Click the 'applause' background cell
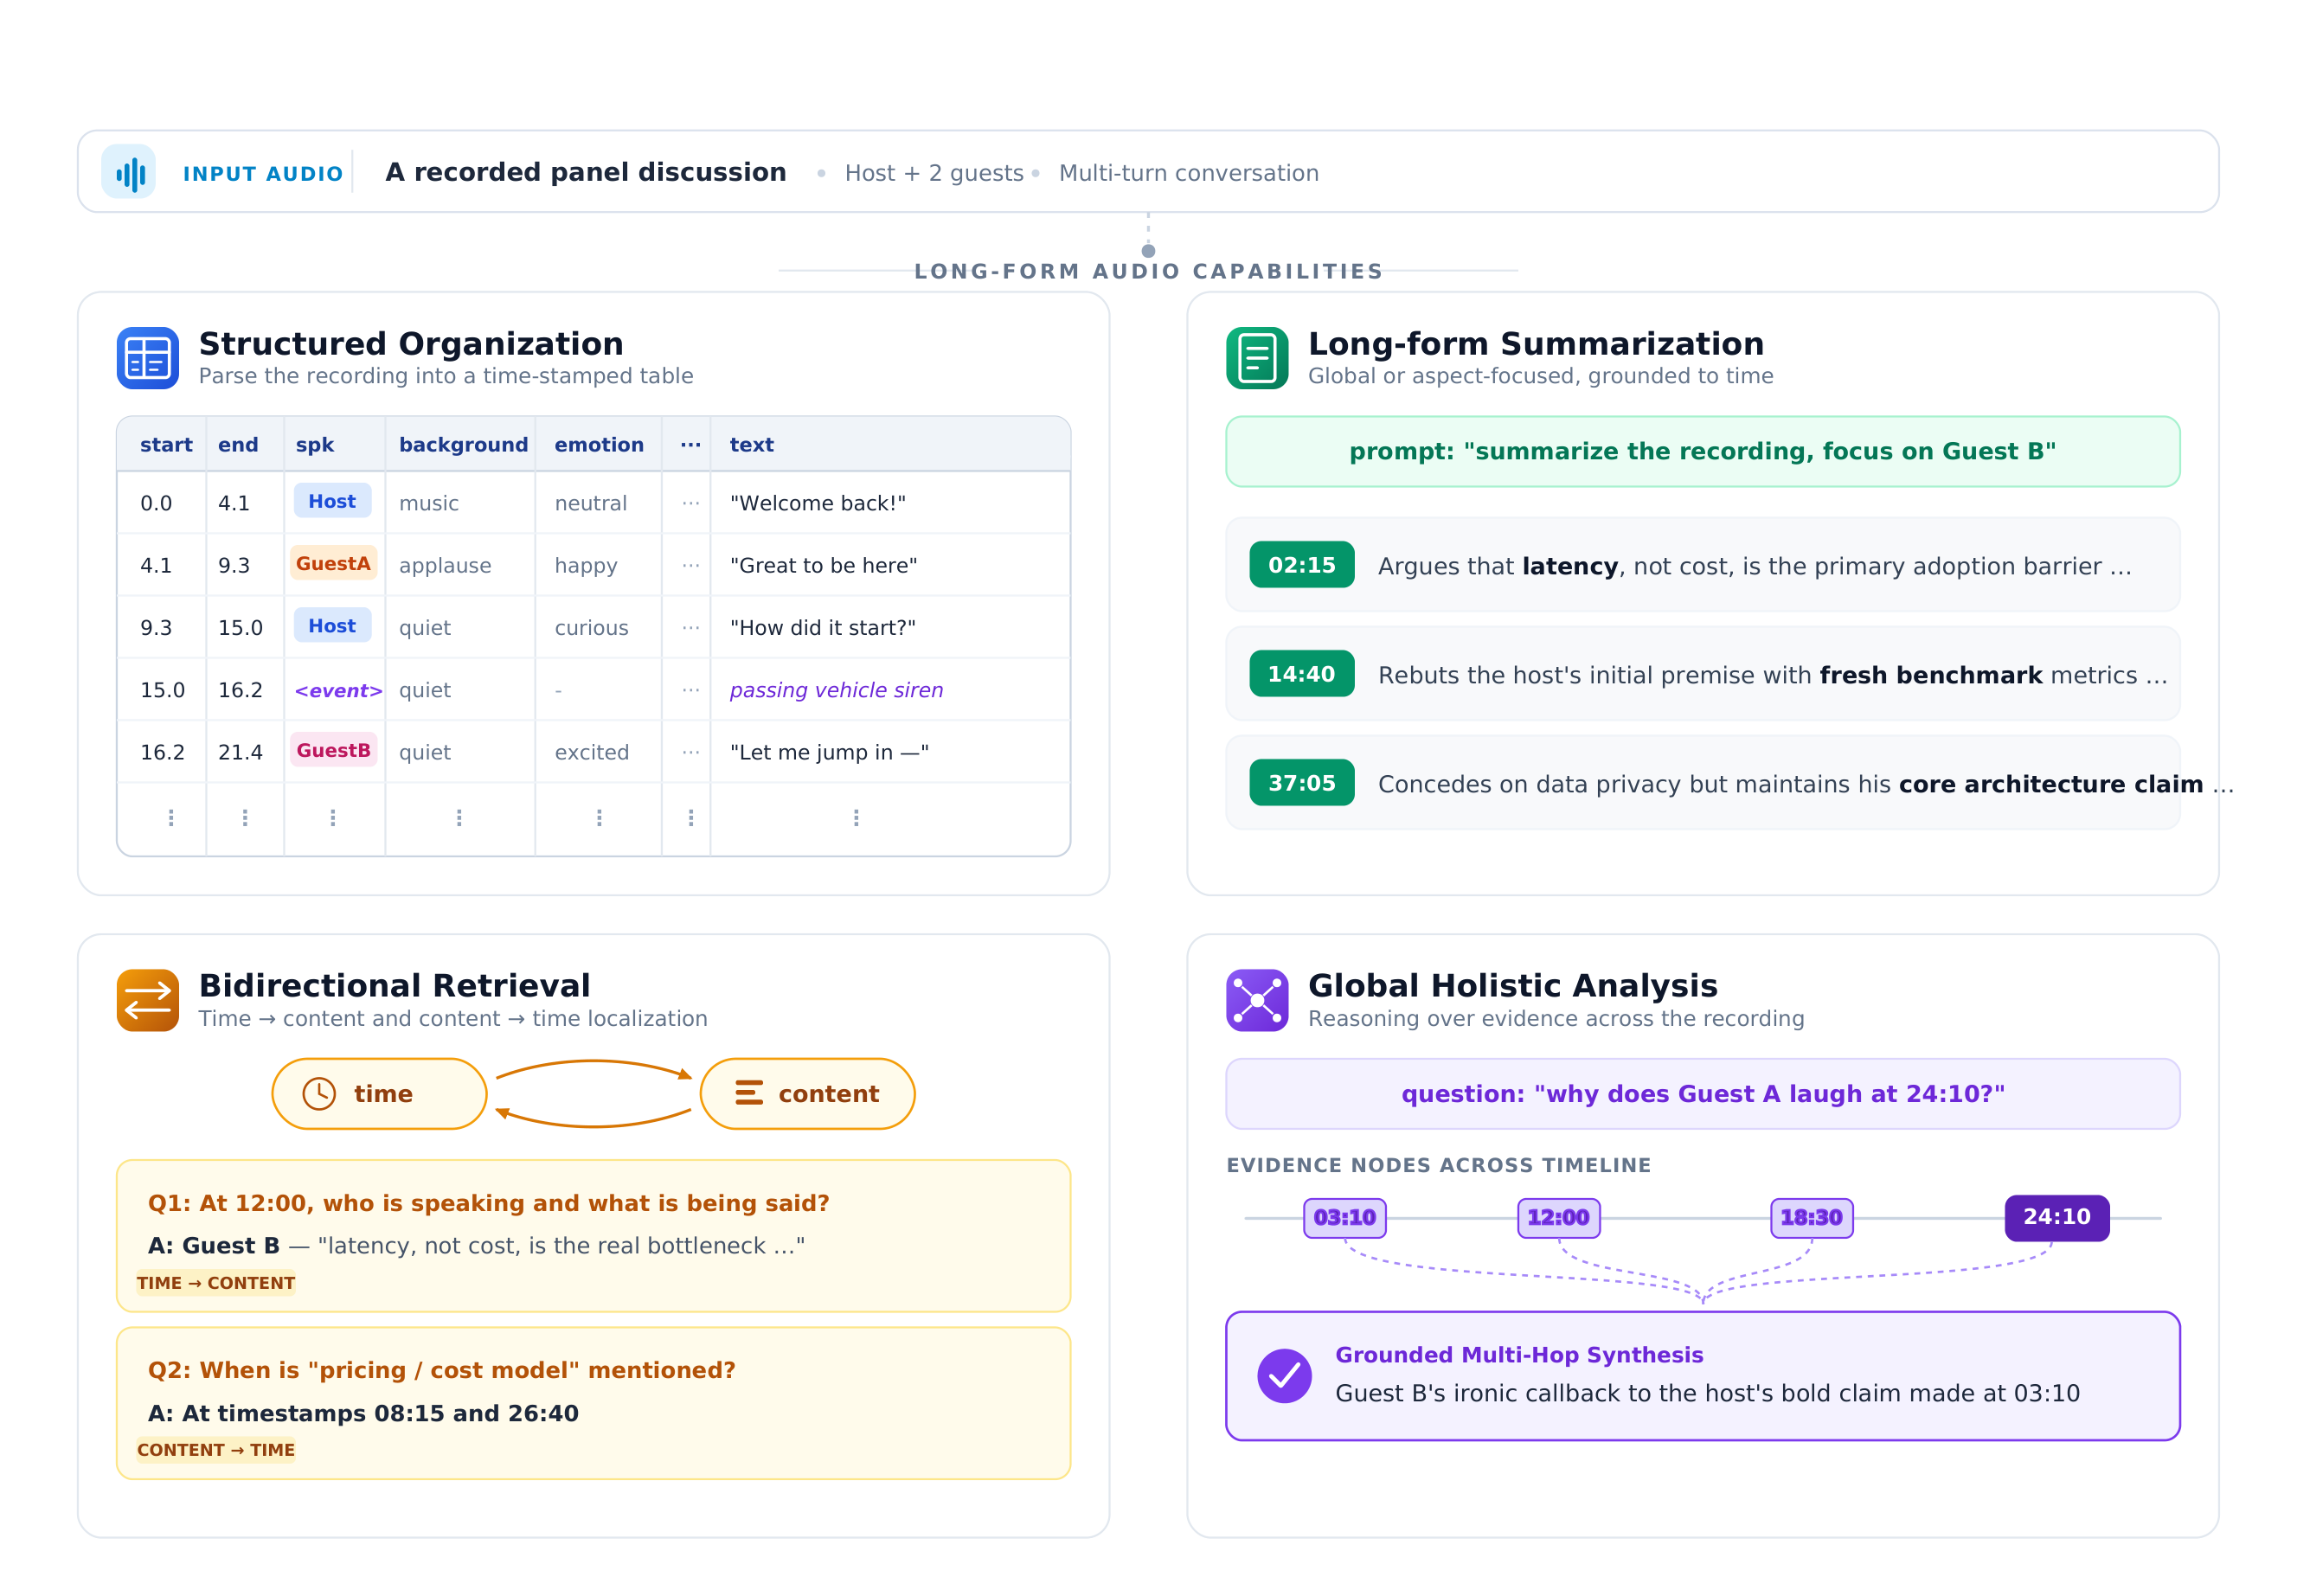The width and height of the screenshot is (2297, 1596). tap(445, 566)
